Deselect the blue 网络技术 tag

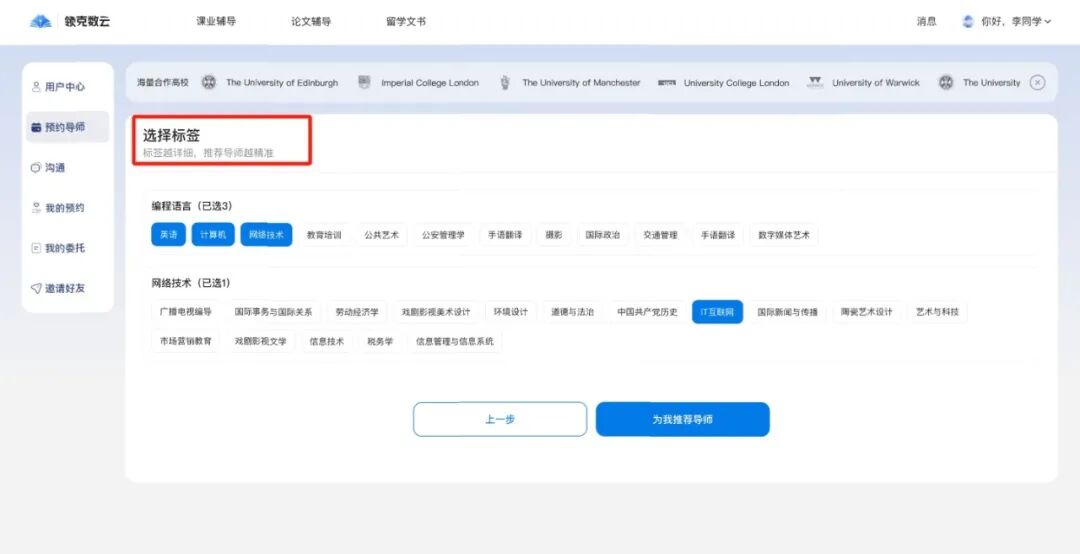[267, 235]
